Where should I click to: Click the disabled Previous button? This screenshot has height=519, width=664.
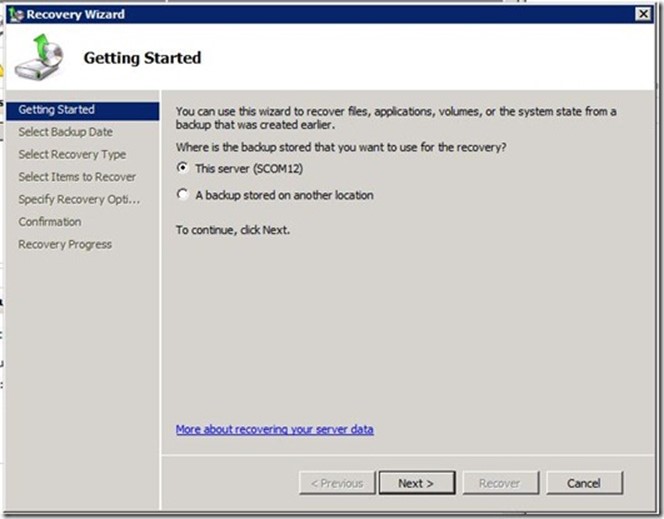tap(337, 483)
